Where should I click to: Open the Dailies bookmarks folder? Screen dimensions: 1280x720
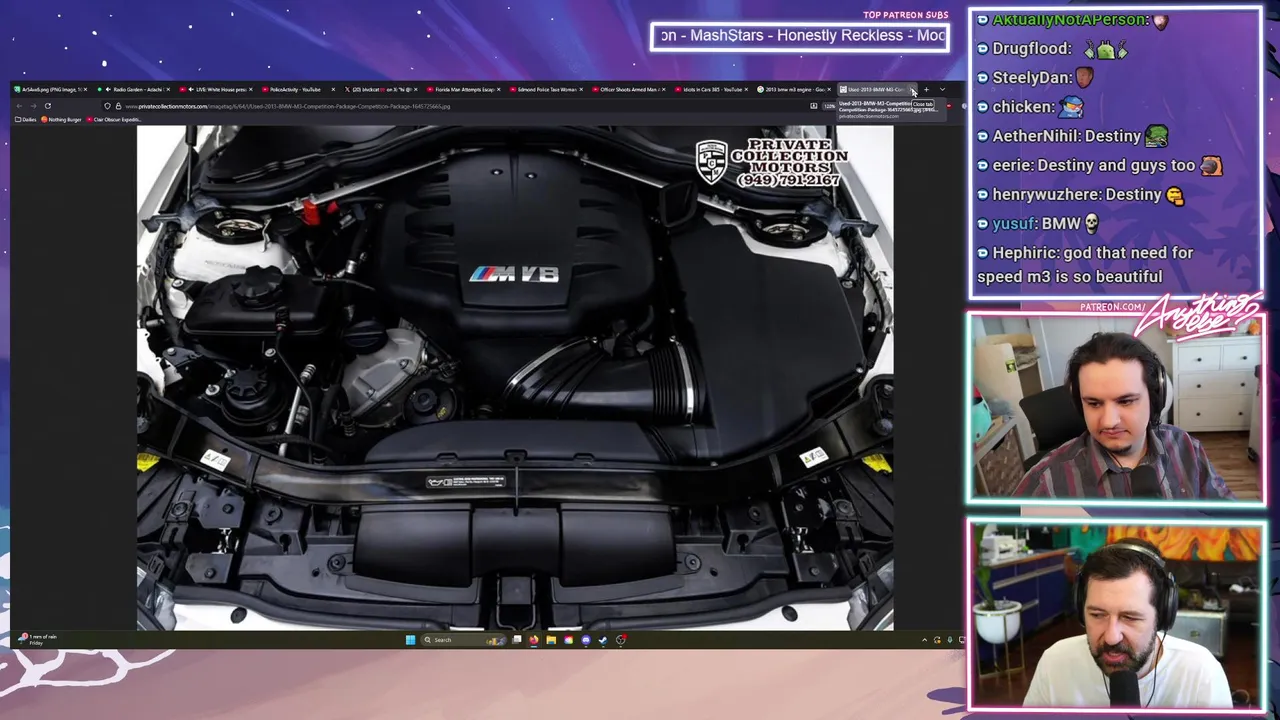pyautogui.click(x=27, y=119)
